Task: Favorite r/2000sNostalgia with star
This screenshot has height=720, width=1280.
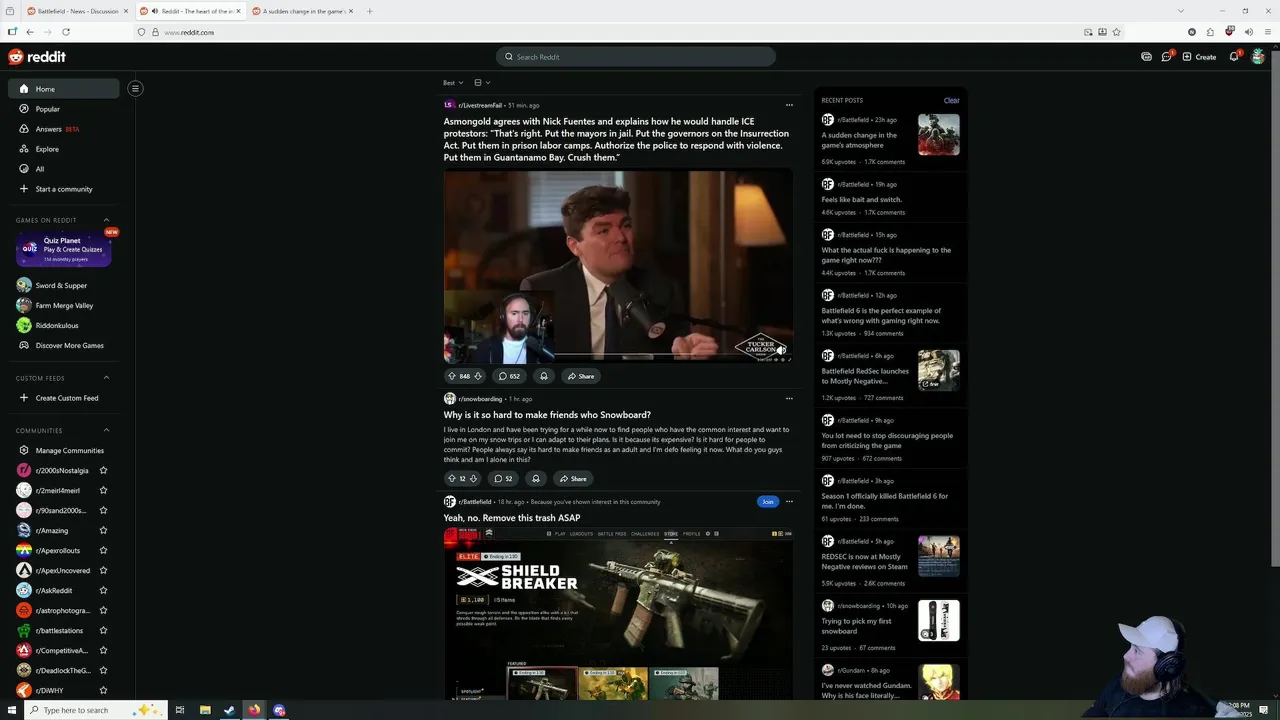Action: [103, 471]
